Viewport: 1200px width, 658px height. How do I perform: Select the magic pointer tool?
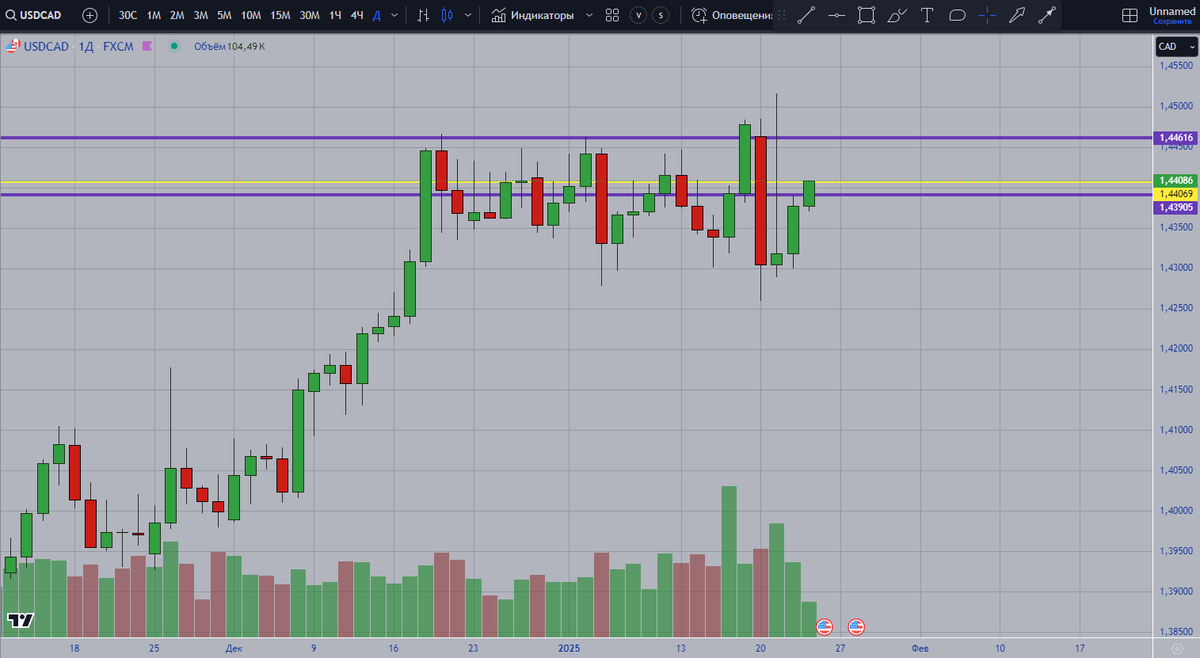tap(1047, 15)
